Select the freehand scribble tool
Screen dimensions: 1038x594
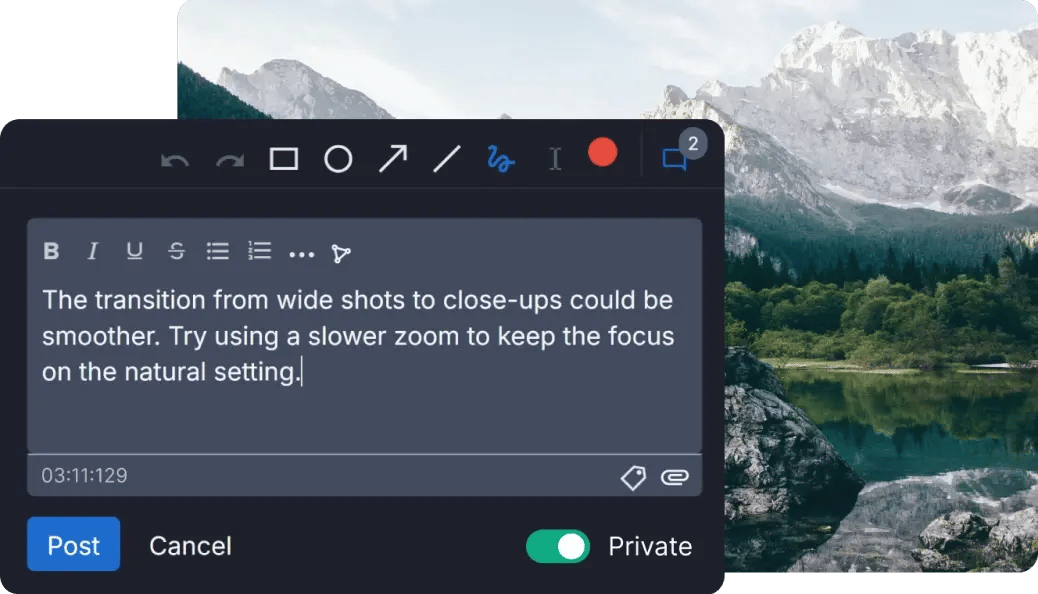point(500,159)
